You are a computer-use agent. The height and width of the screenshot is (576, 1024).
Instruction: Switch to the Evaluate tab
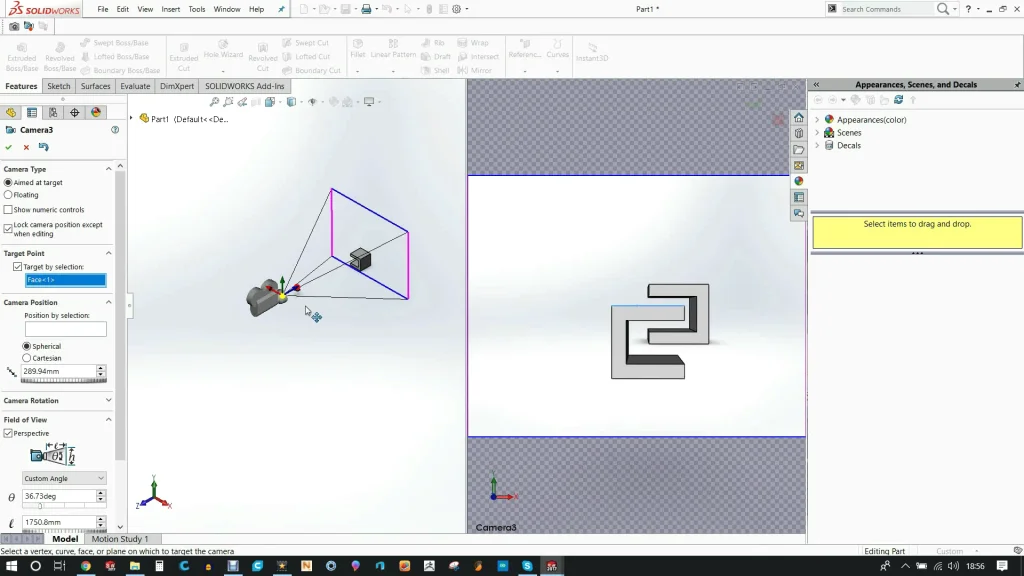pyautogui.click(x=135, y=87)
